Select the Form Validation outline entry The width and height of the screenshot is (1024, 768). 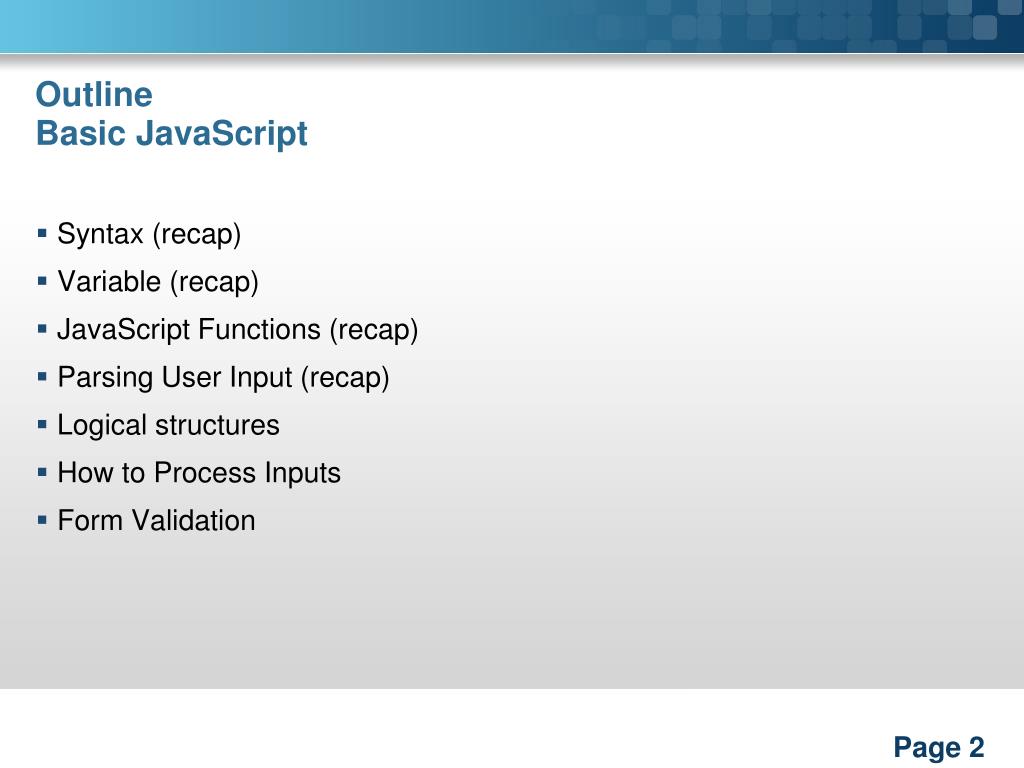click(156, 520)
